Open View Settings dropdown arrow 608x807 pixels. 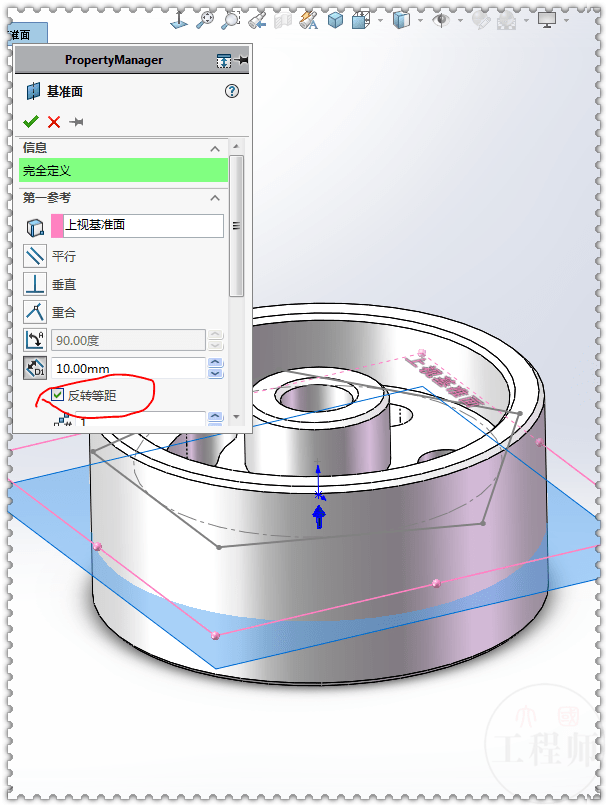(526, 21)
